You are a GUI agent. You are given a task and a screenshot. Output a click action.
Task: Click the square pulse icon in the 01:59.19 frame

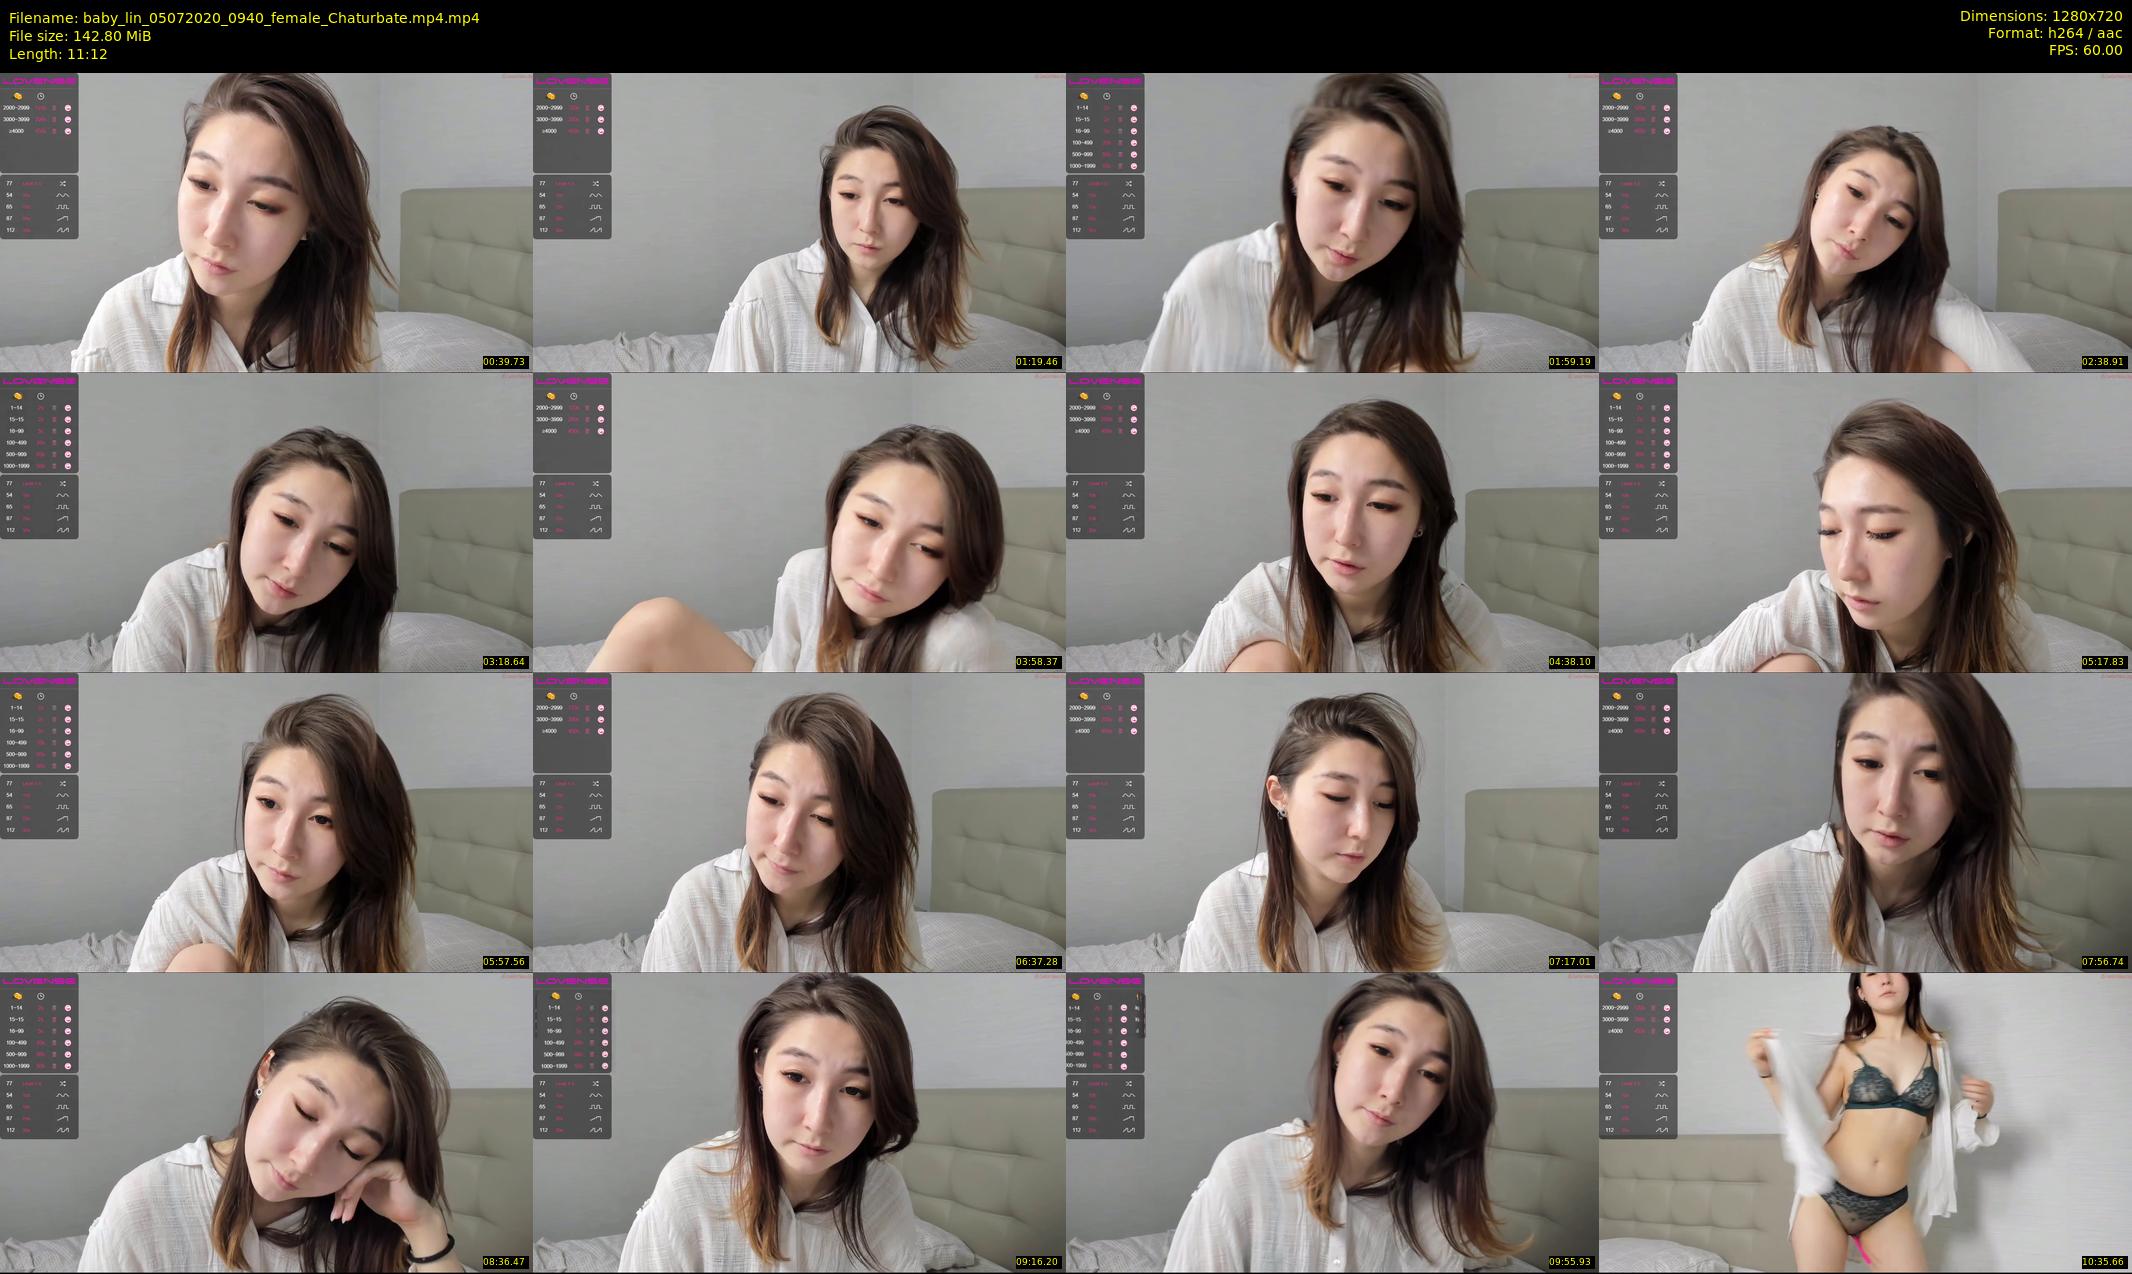click(1129, 207)
